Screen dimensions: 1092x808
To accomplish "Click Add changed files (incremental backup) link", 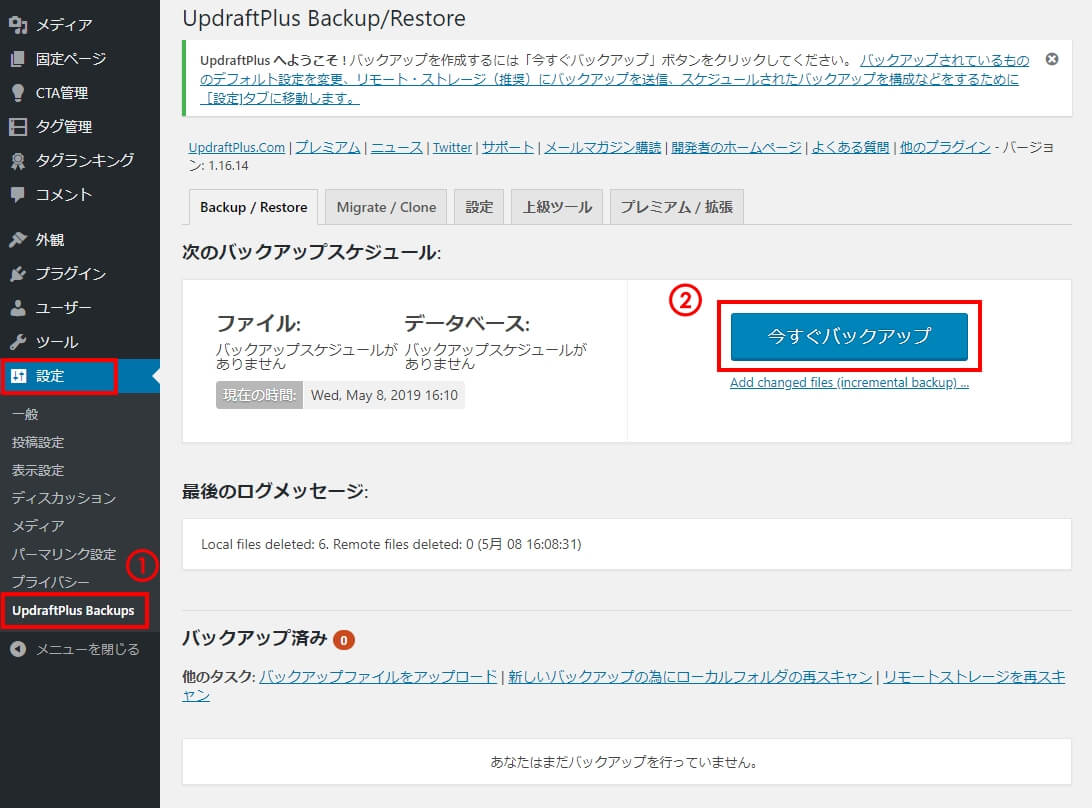I will (x=849, y=382).
